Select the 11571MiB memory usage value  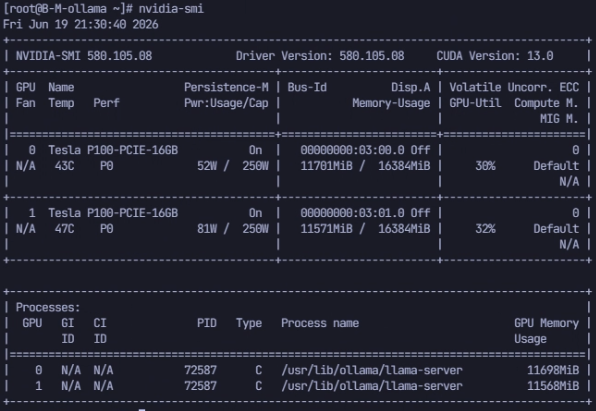(x=326, y=229)
